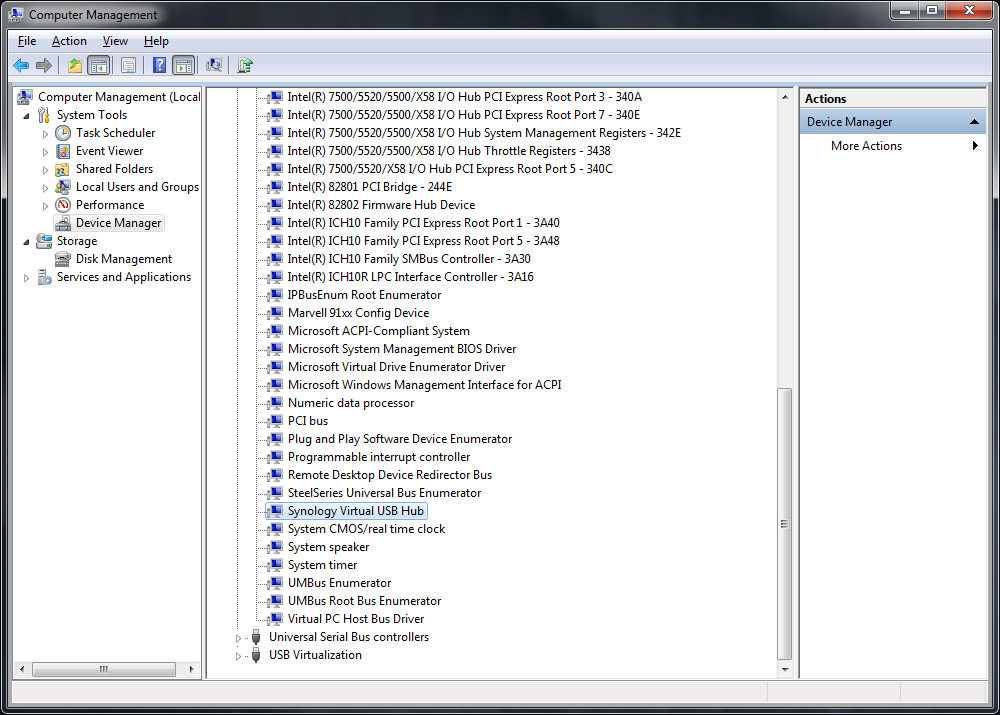Select Intel(R) 82802 Firmware Hub Device

[381, 205]
